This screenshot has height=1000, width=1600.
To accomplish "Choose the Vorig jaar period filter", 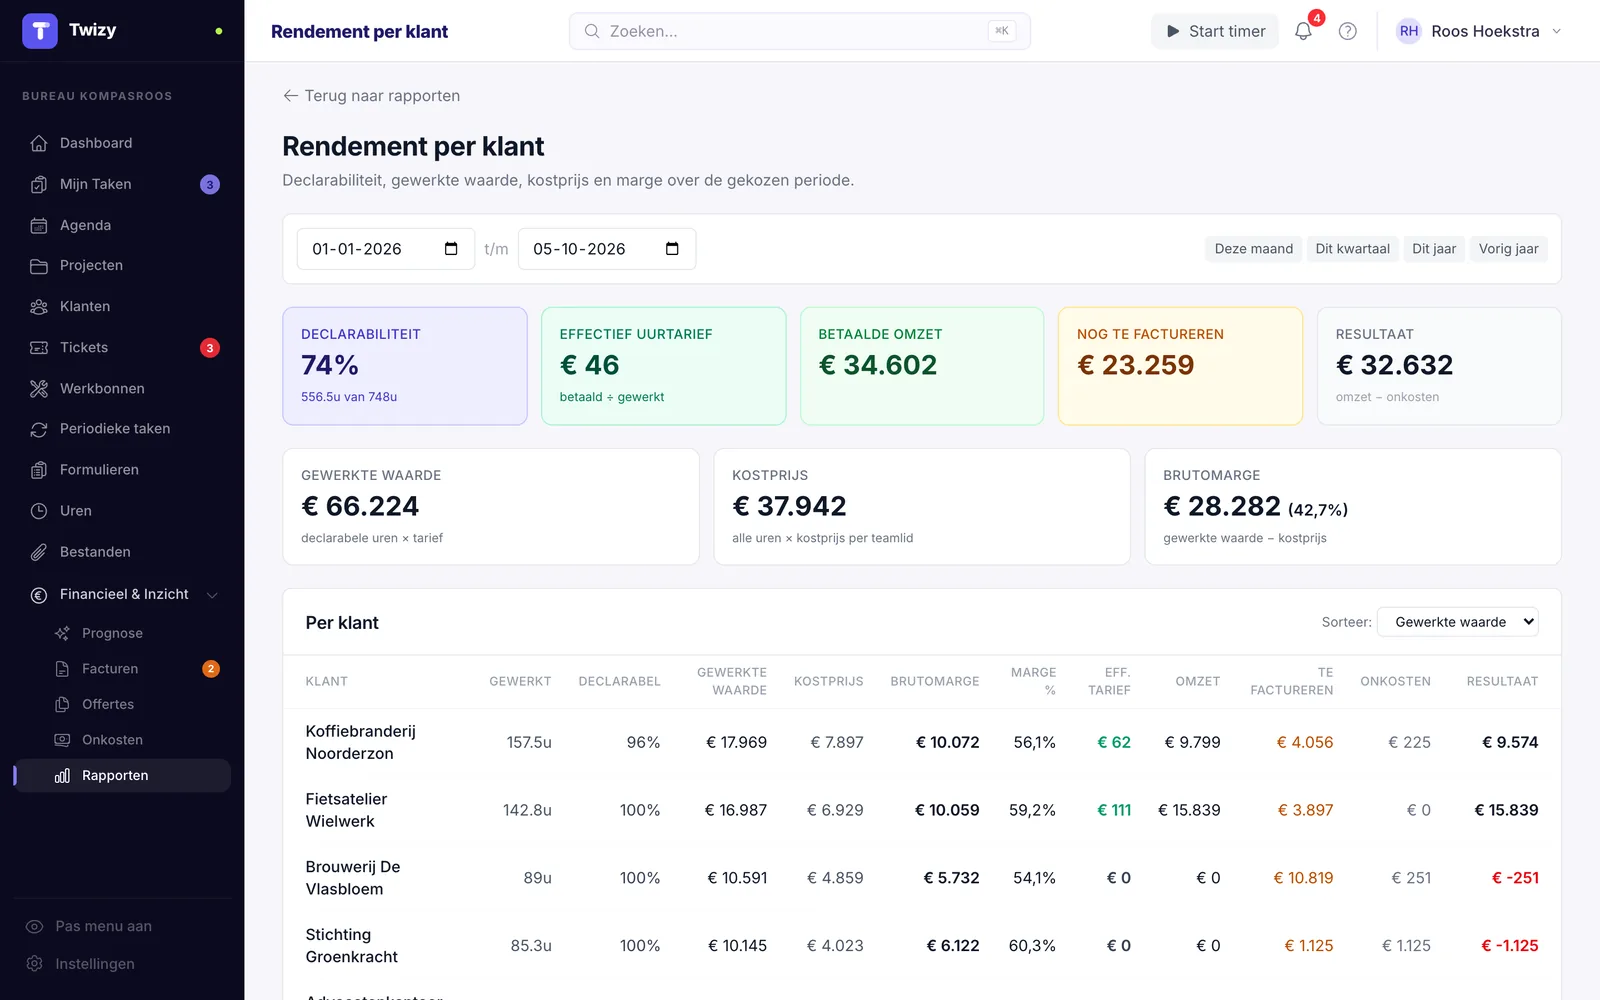I will point(1508,249).
